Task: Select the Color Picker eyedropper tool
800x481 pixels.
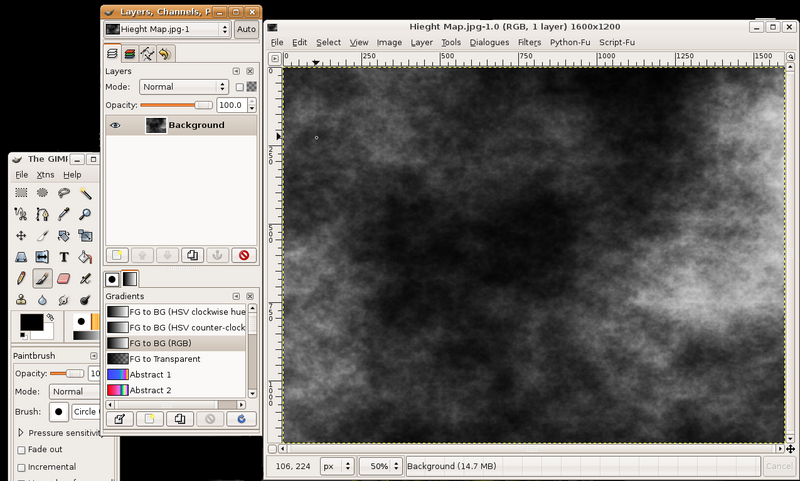Action: click(x=64, y=214)
